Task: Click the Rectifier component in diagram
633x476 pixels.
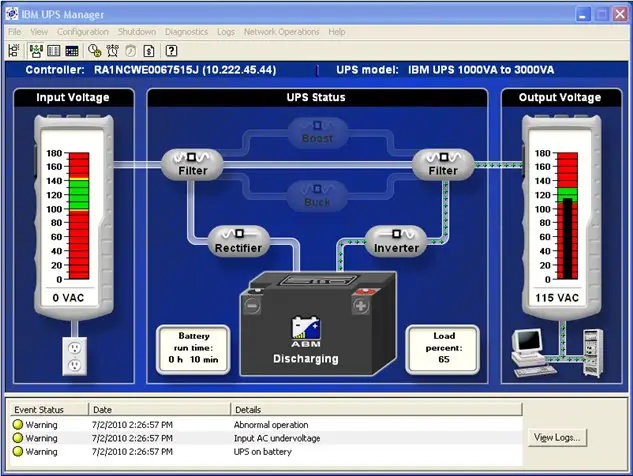Action: pos(239,241)
